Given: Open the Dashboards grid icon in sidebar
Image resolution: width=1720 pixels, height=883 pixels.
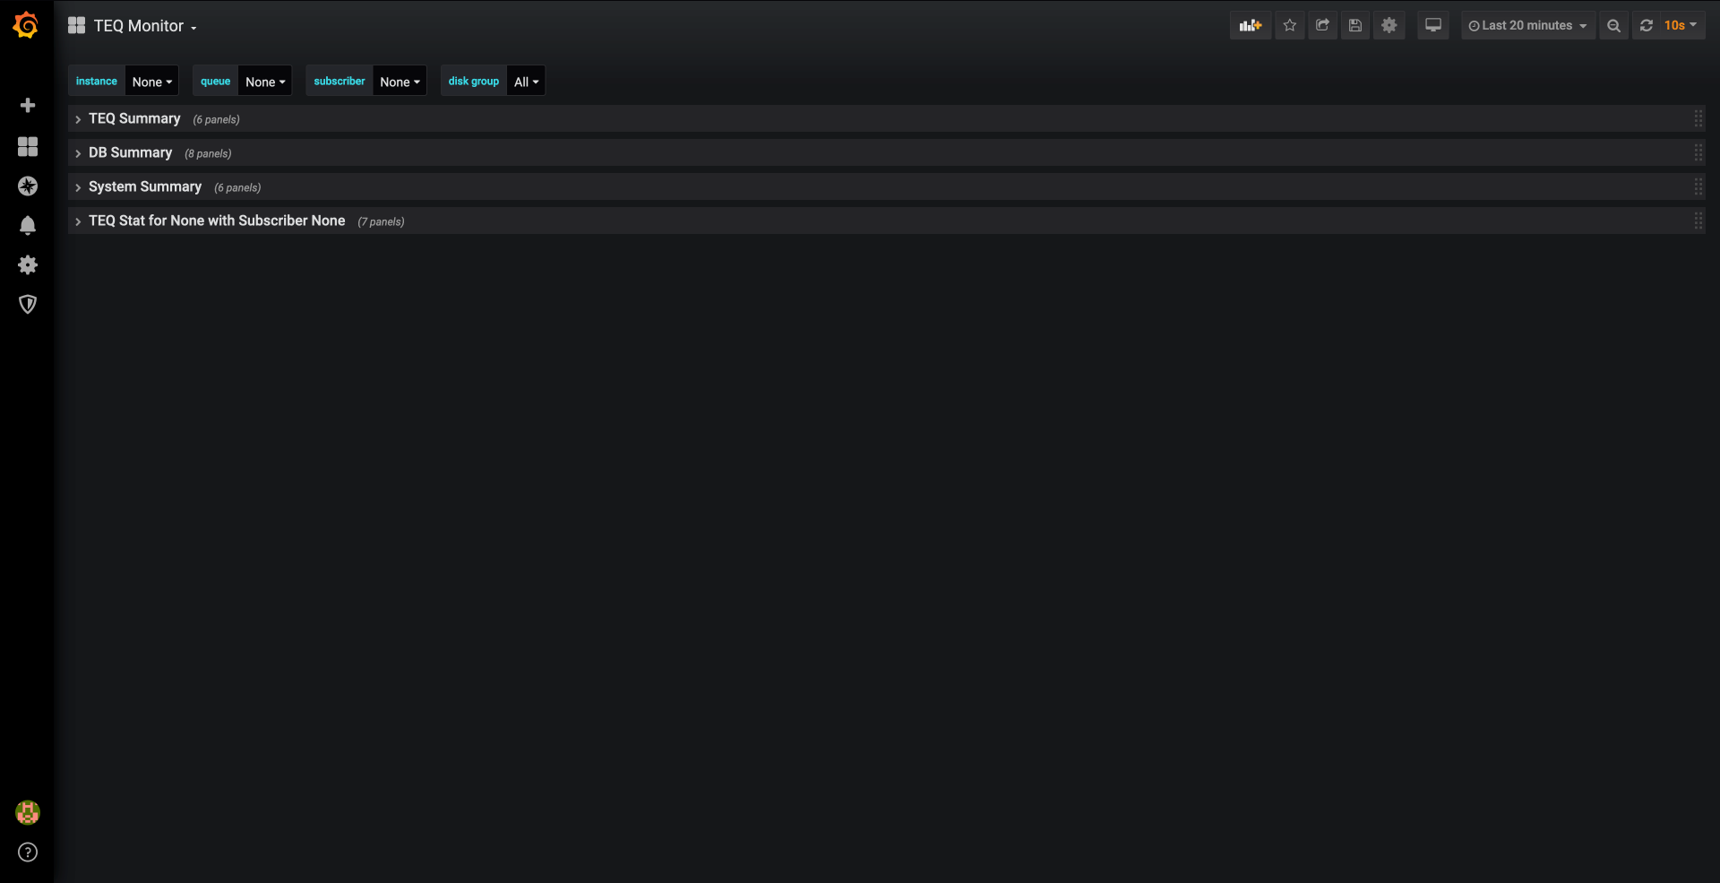Looking at the screenshot, I should coord(28,147).
